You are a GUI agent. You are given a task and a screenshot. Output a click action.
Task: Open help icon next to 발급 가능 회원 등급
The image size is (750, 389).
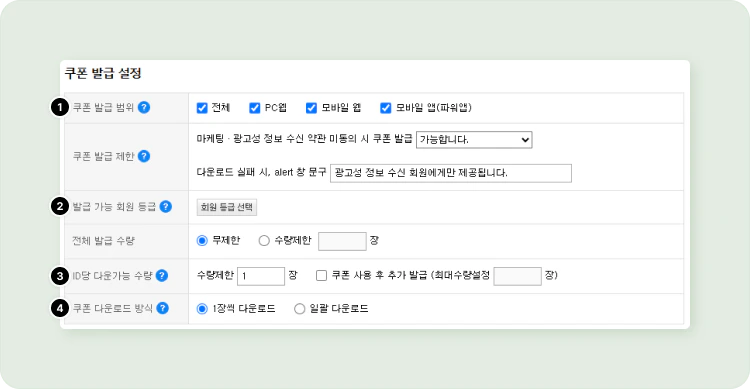165,207
